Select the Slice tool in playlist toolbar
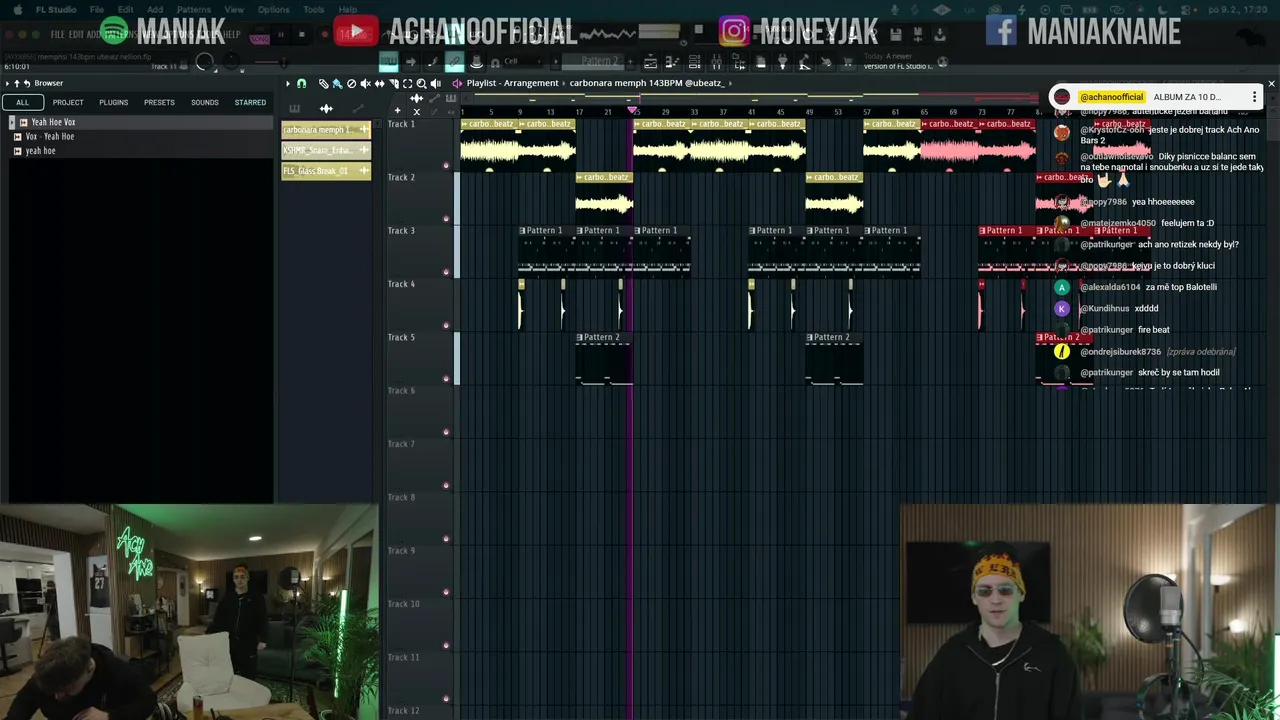Screen dimensions: 1280x720 click(x=393, y=84)
